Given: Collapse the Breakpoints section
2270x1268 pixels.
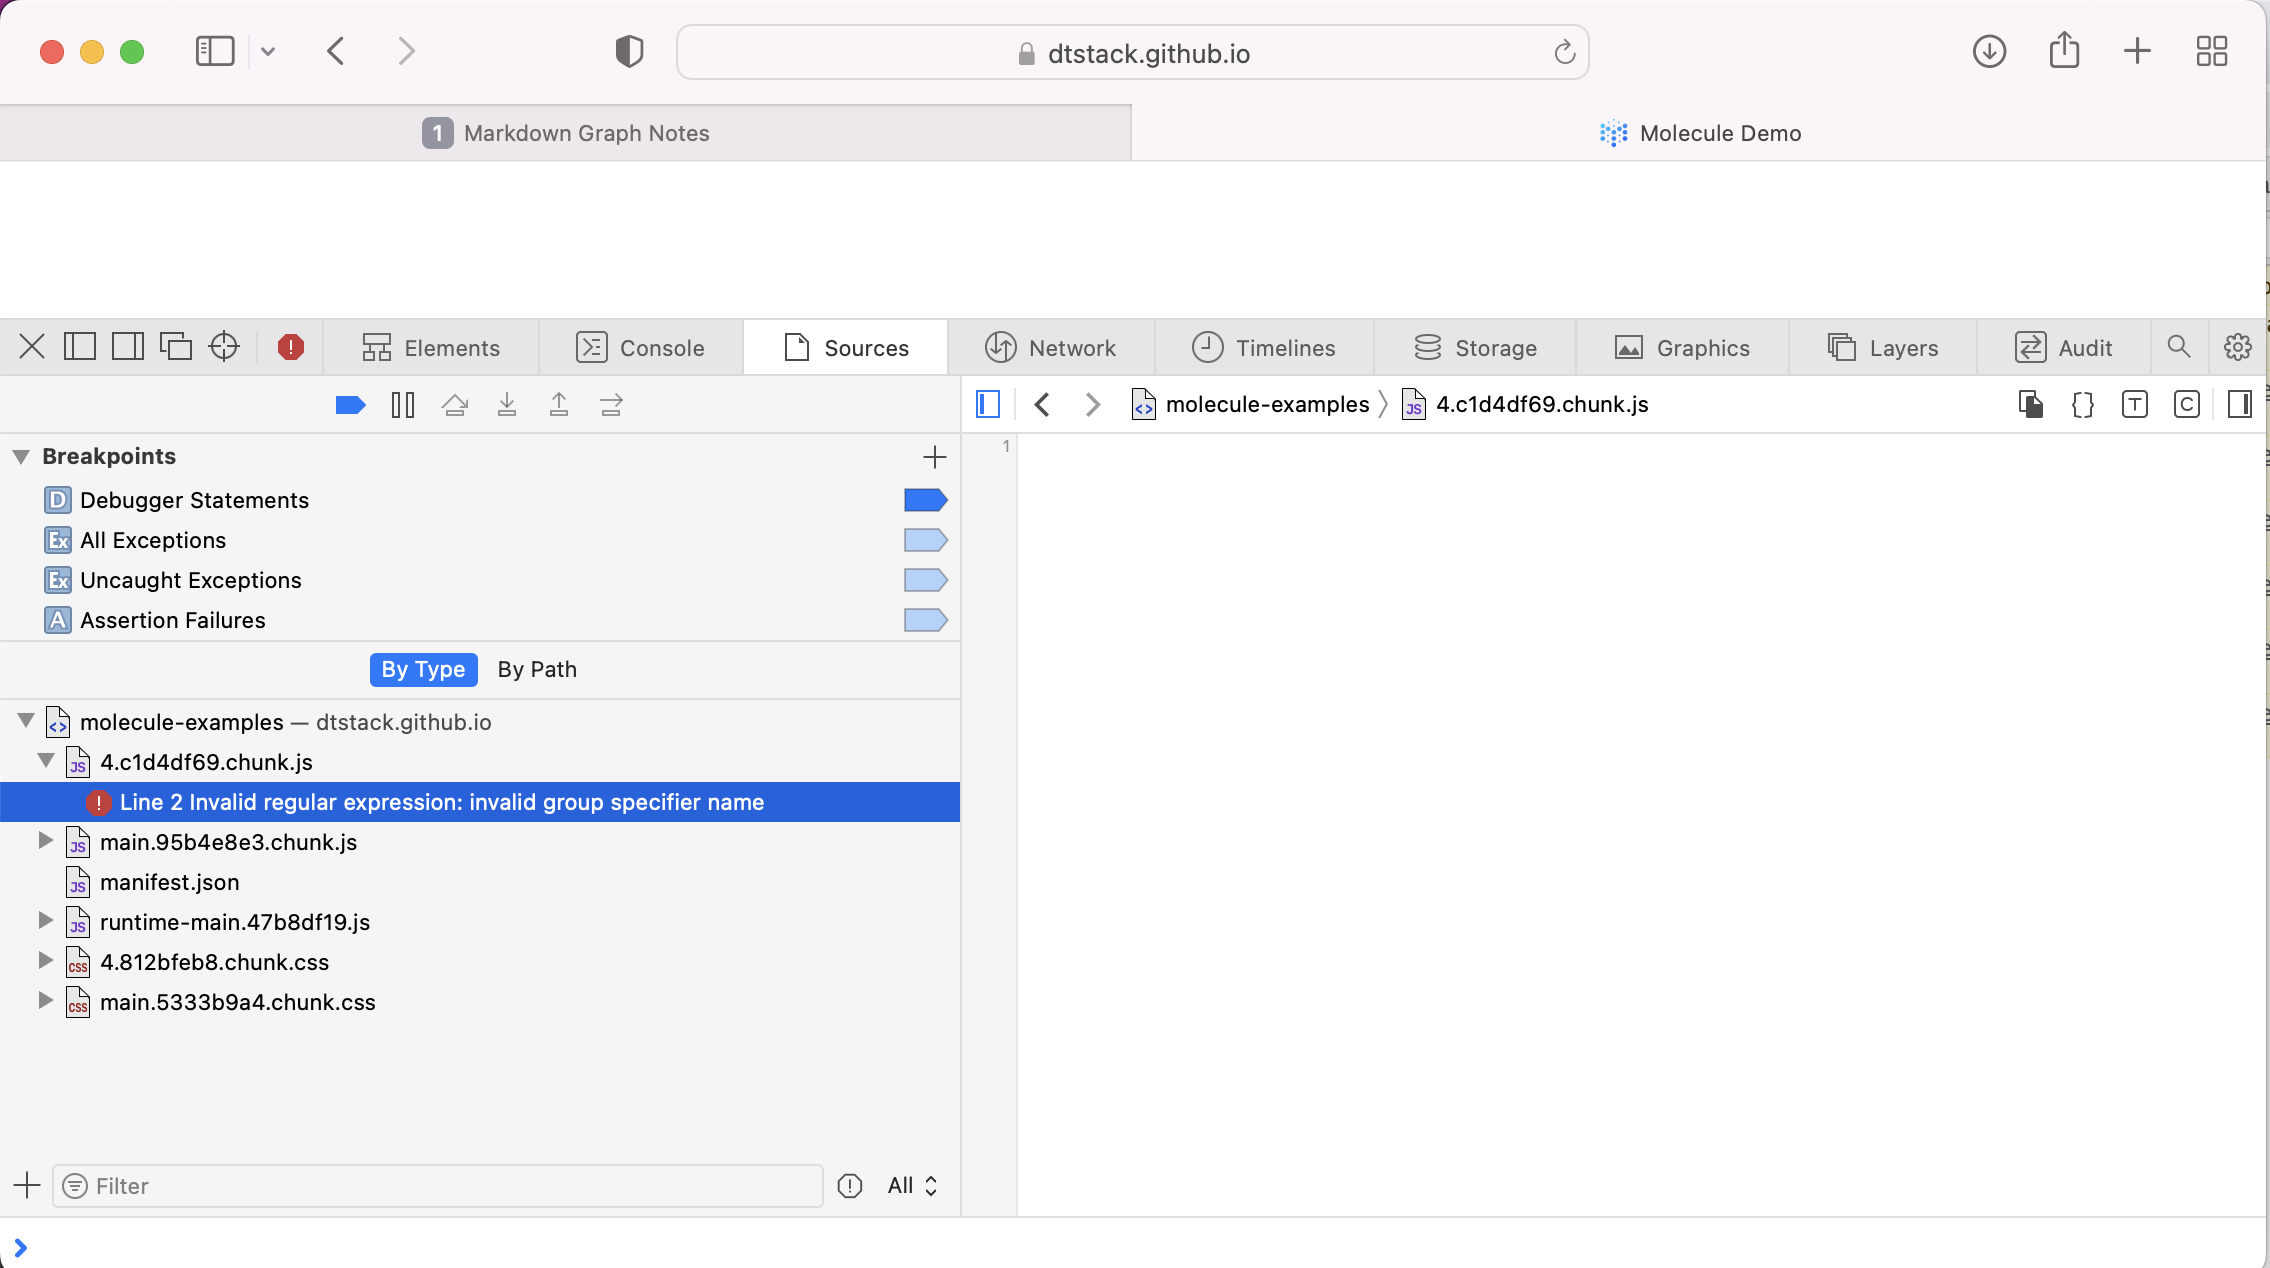Looking at the screenshot, I should [20, 455].
